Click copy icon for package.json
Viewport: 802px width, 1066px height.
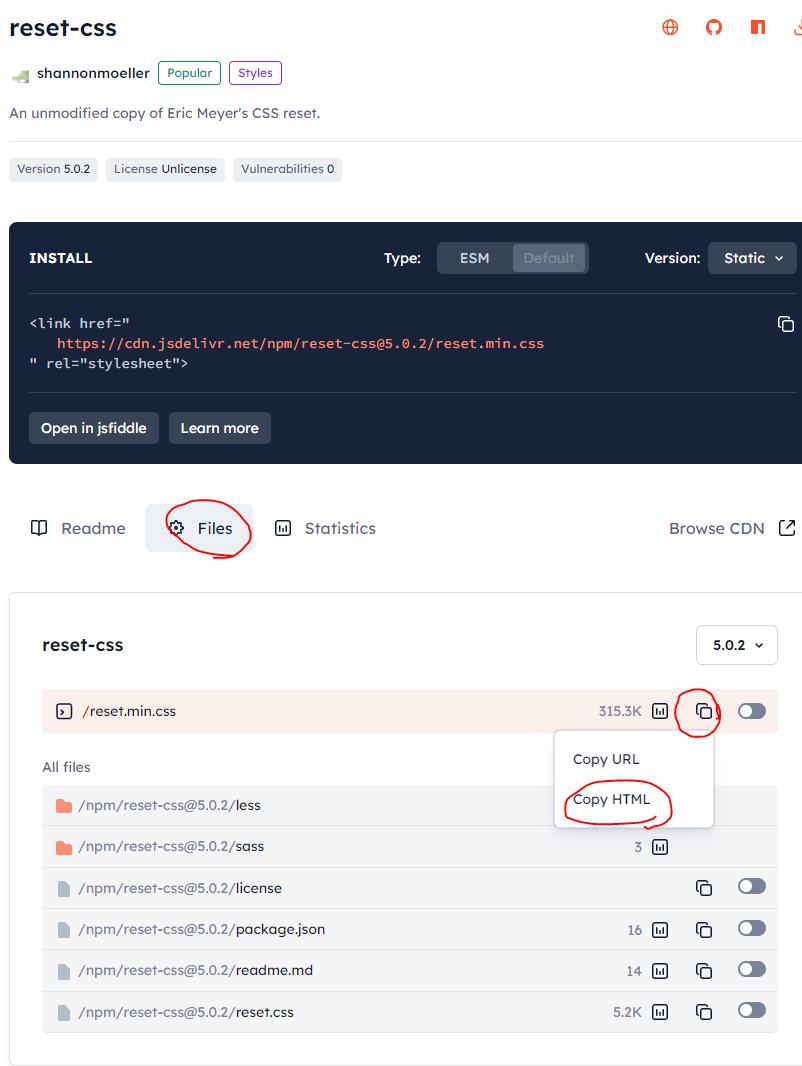pos(704,930)
